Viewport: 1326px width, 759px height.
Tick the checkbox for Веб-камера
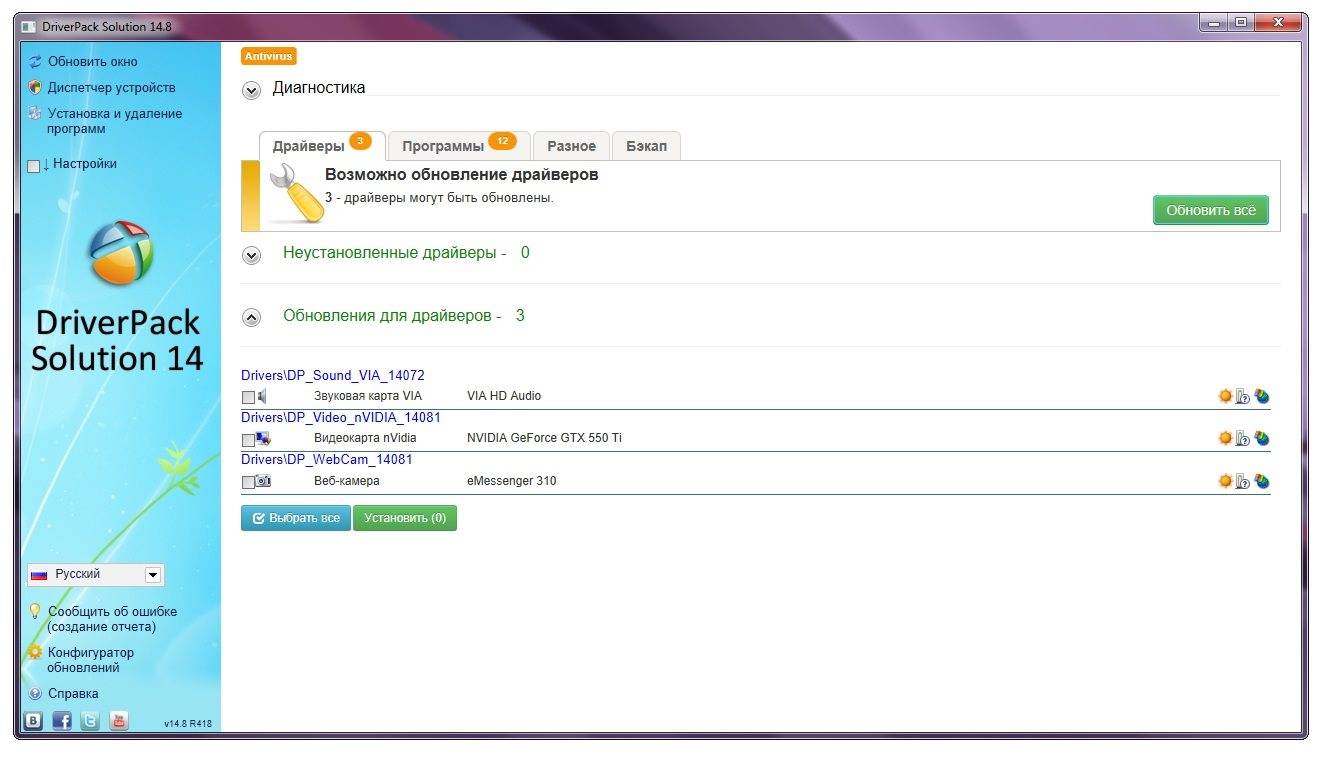(x=248, y=482)
